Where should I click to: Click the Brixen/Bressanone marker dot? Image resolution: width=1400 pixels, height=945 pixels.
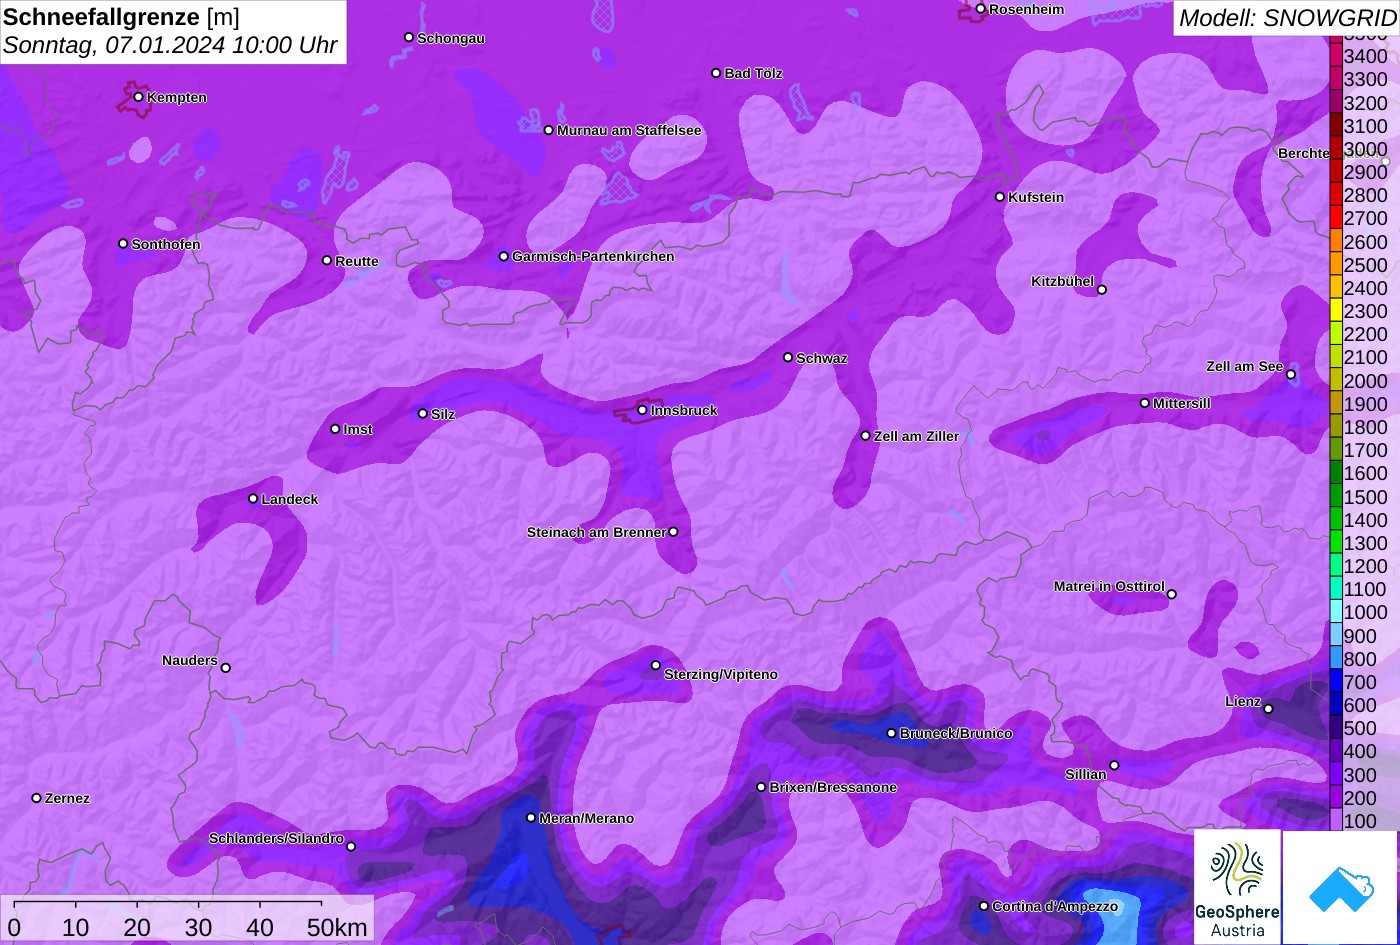tap(761, 787)
